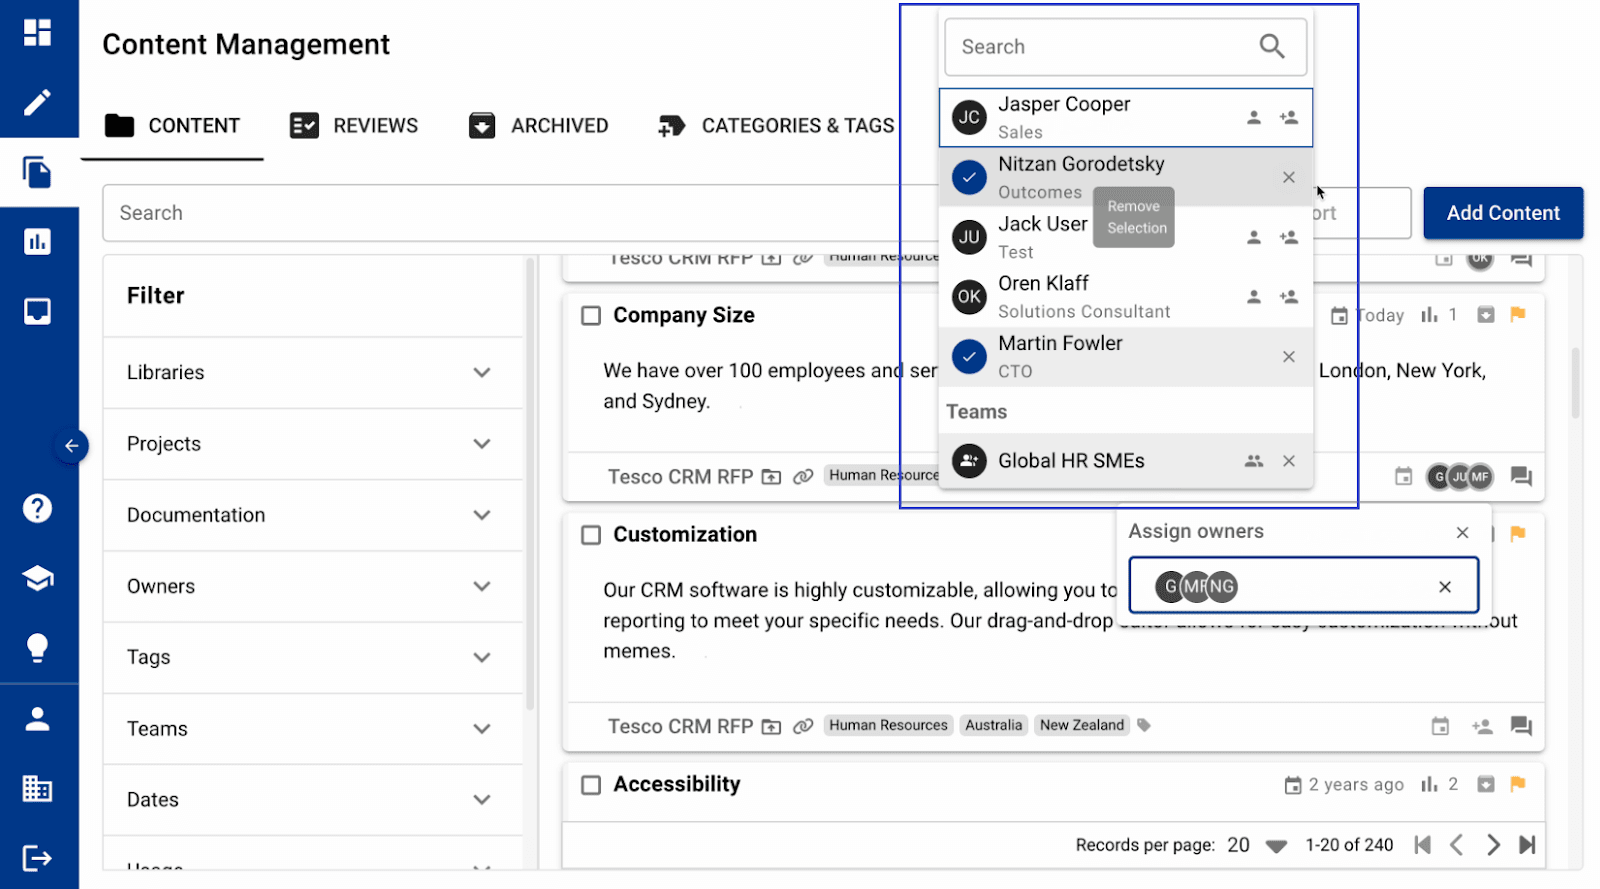The width and height of the screenshot is (1600, 889).
Task: Expand the Libraries filter section
Action: point(481,373)
